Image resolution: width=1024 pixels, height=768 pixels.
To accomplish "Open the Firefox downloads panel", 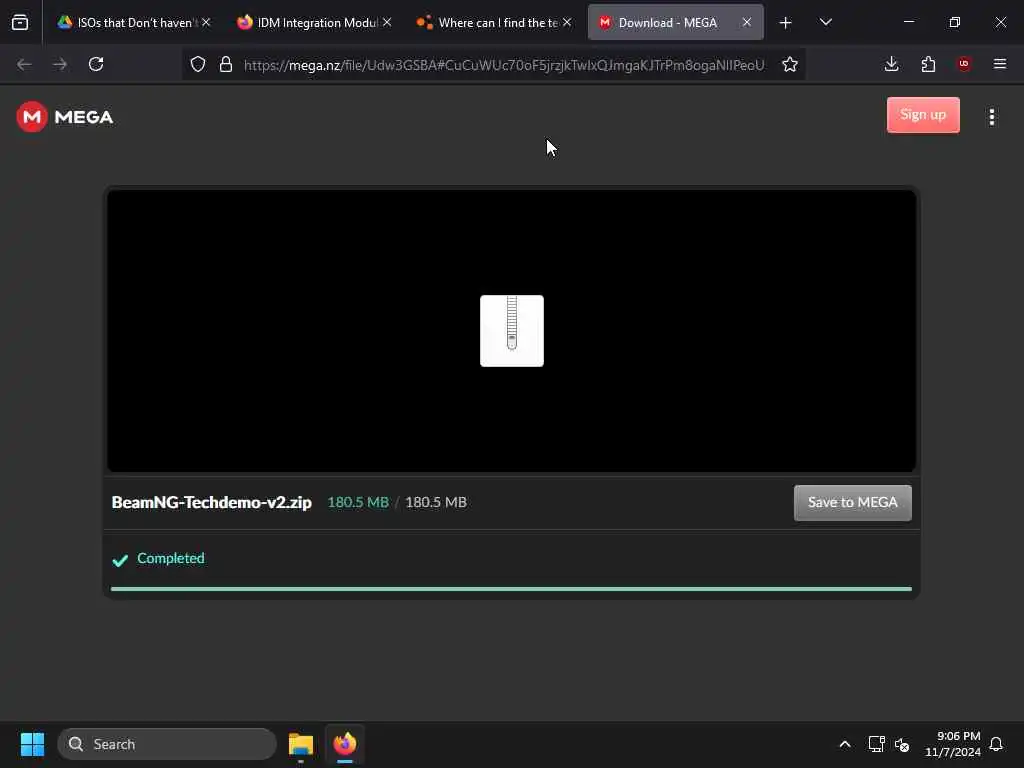I will click(x=891, y=64).
